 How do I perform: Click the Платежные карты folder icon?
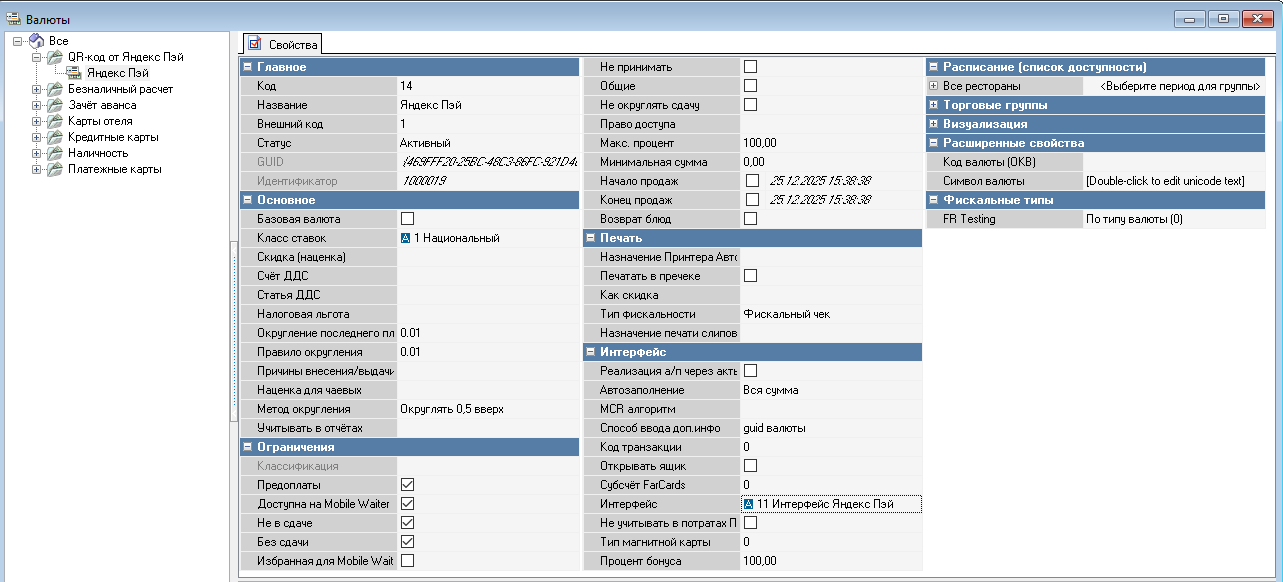55,169
